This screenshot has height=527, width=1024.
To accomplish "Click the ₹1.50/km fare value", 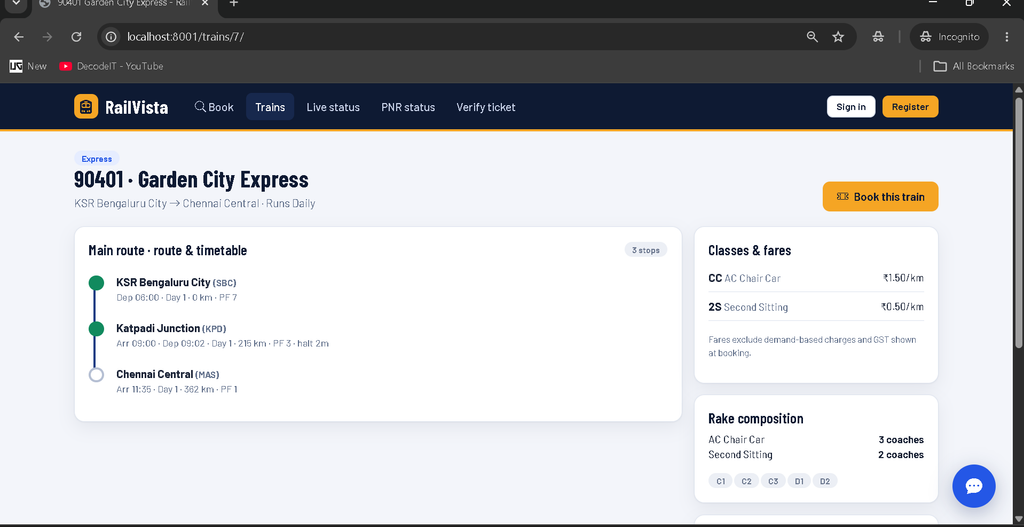I will (903, 278).
